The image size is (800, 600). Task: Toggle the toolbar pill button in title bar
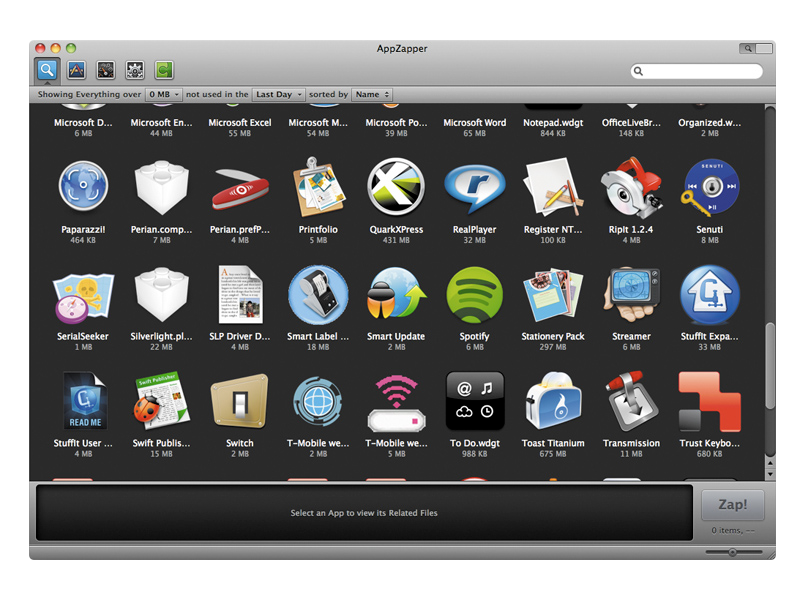tap(756, 48)
